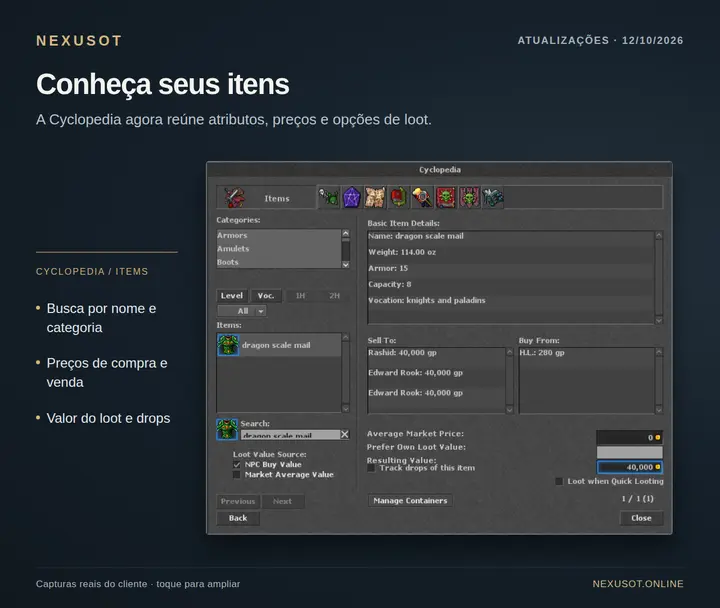The image size is (720, 608).
Task: Click the Armor: 15 detail row
Action: (x=511, y=268)
